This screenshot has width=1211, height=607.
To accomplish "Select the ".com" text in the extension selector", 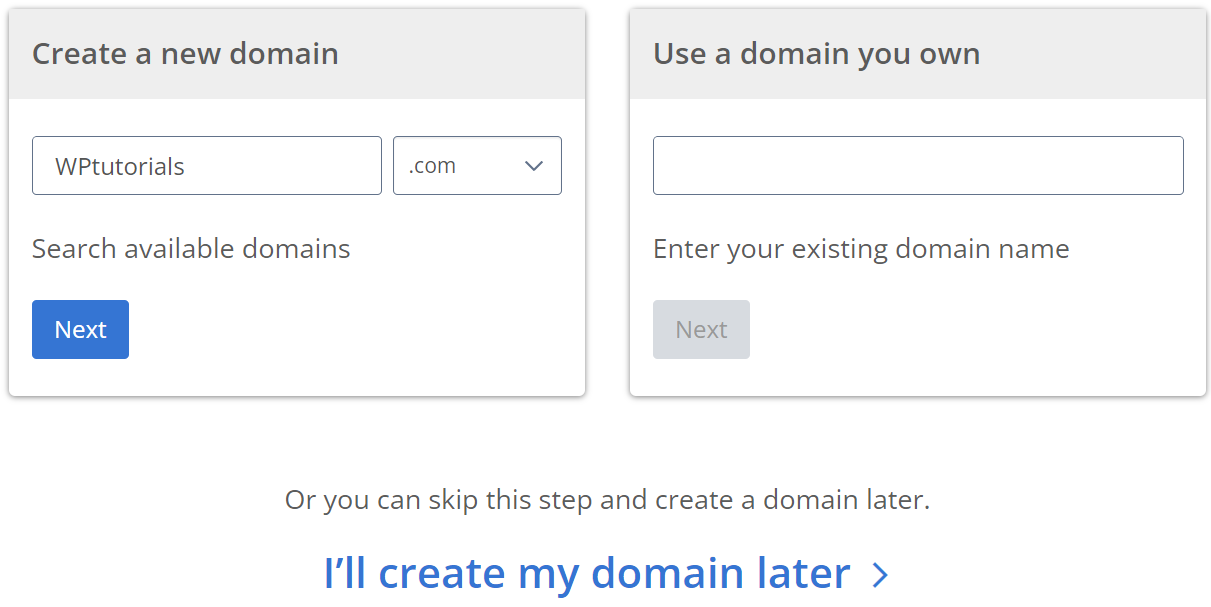I will [432, 166].
